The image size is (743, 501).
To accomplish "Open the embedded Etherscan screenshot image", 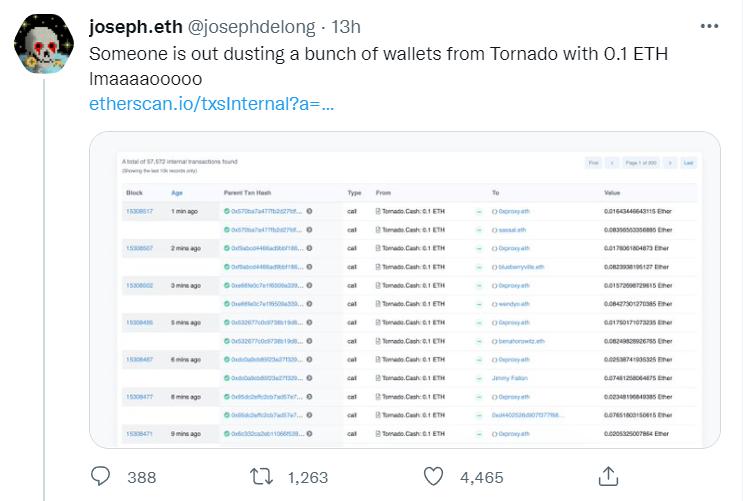I will (405, 290).
